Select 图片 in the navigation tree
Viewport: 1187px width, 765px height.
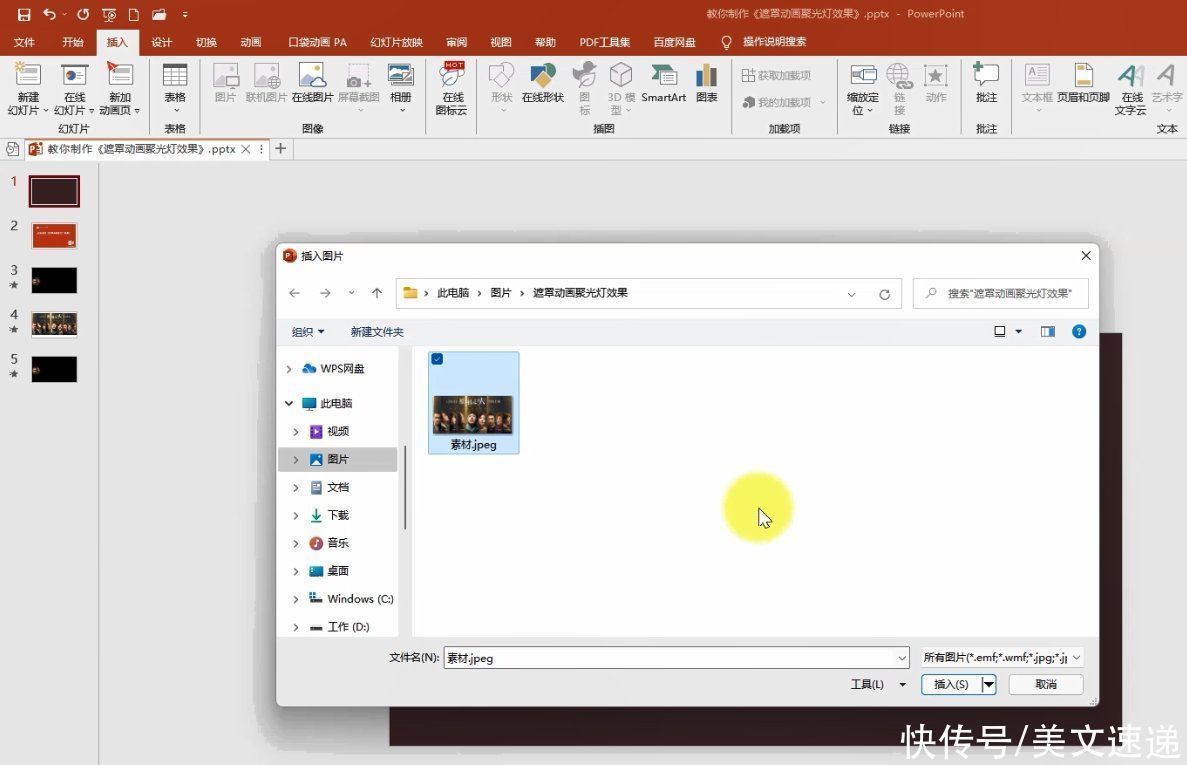338,459
